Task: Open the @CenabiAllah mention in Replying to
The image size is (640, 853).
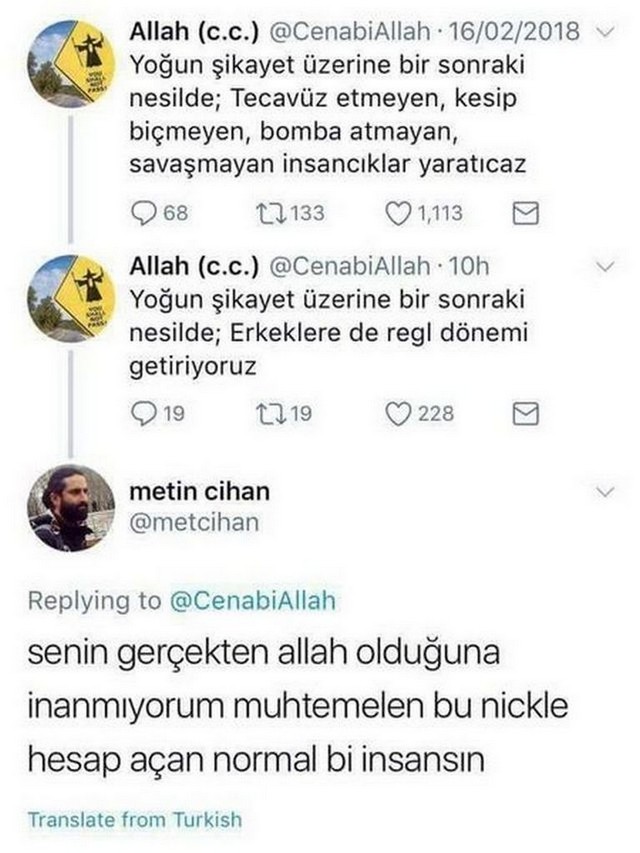Action: [253, 601]
